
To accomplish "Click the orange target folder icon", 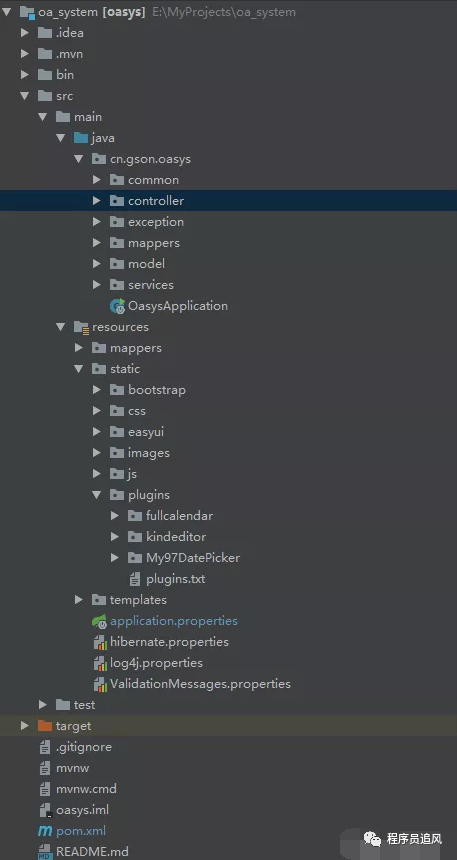I will [x=45, y=726].
